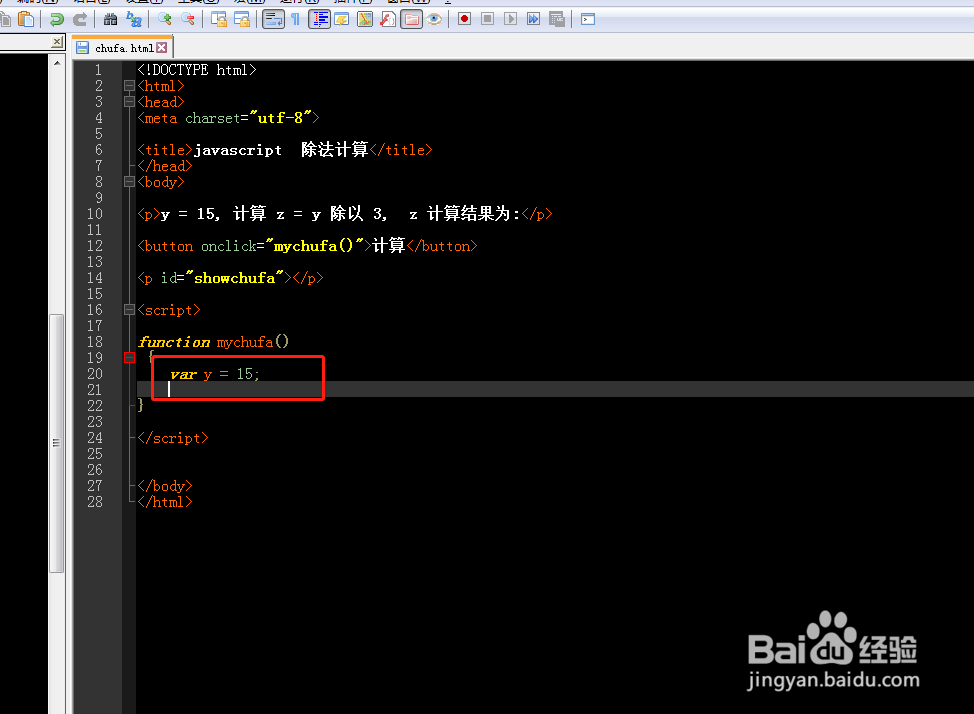This screenshot has width=974, height=714.
Task: Zoom in on the editor text
Action: [165, 19]
